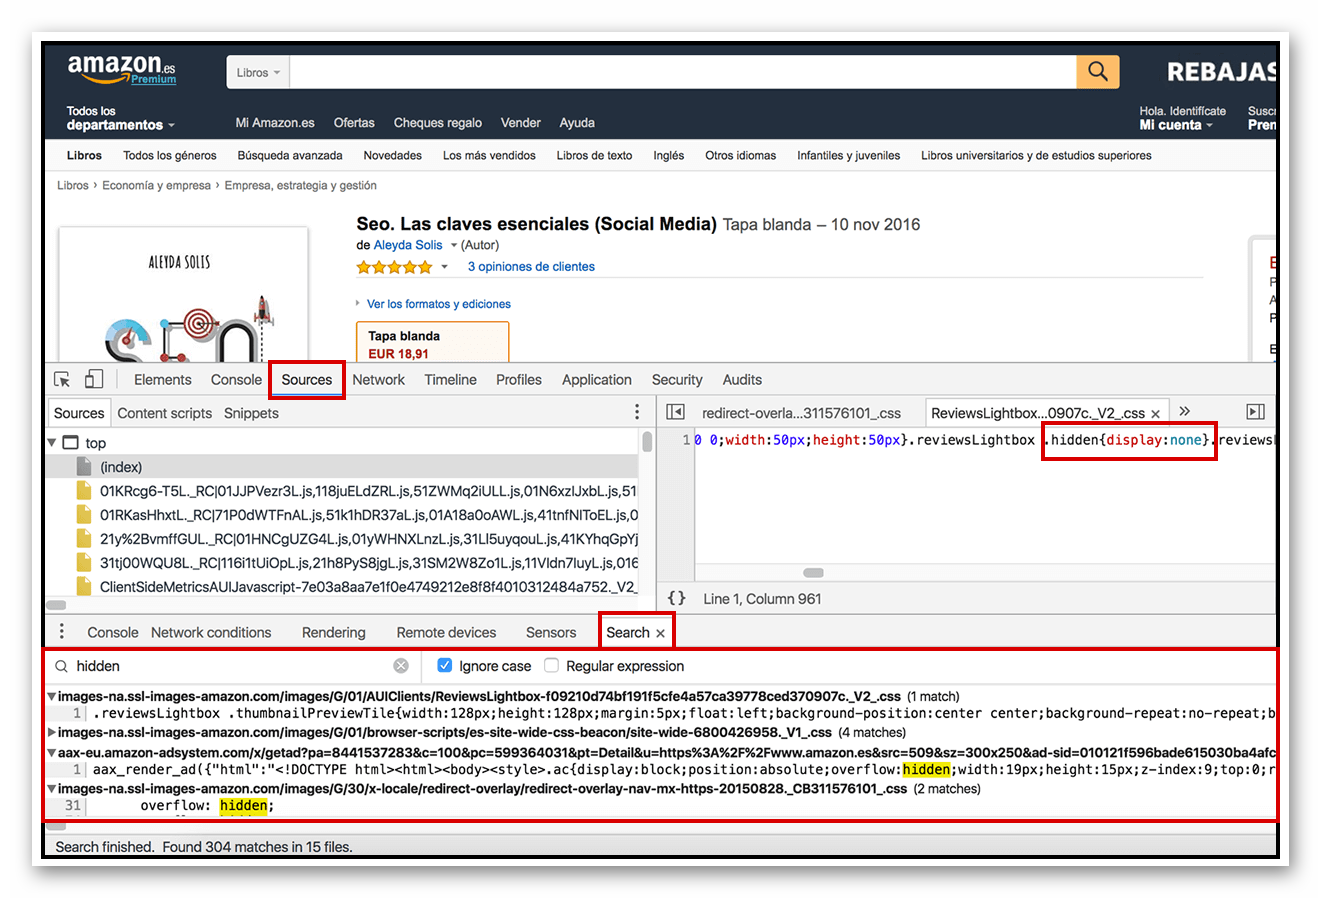The height and width of the screenshot is (898, 1321).
Task: Open the Libros search category dropdown
Action: click(258, 72)
